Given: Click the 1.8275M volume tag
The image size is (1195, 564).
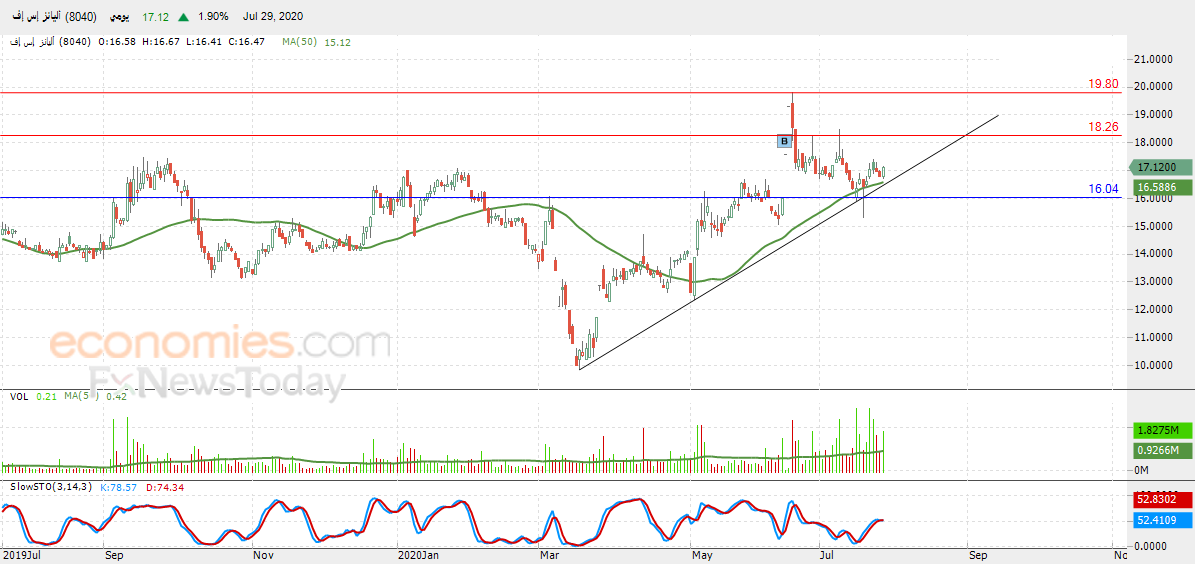Looking at the screenshot, I should 1161,429.
